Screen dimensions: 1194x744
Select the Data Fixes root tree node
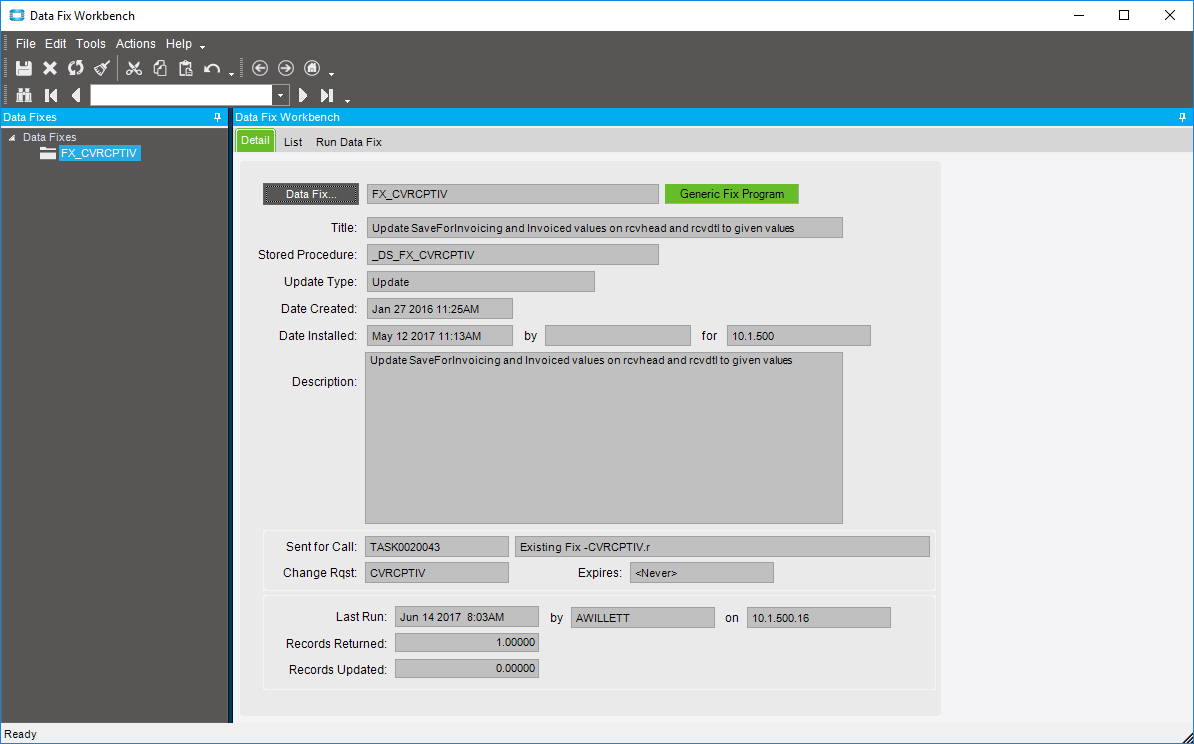click(49, 137)
